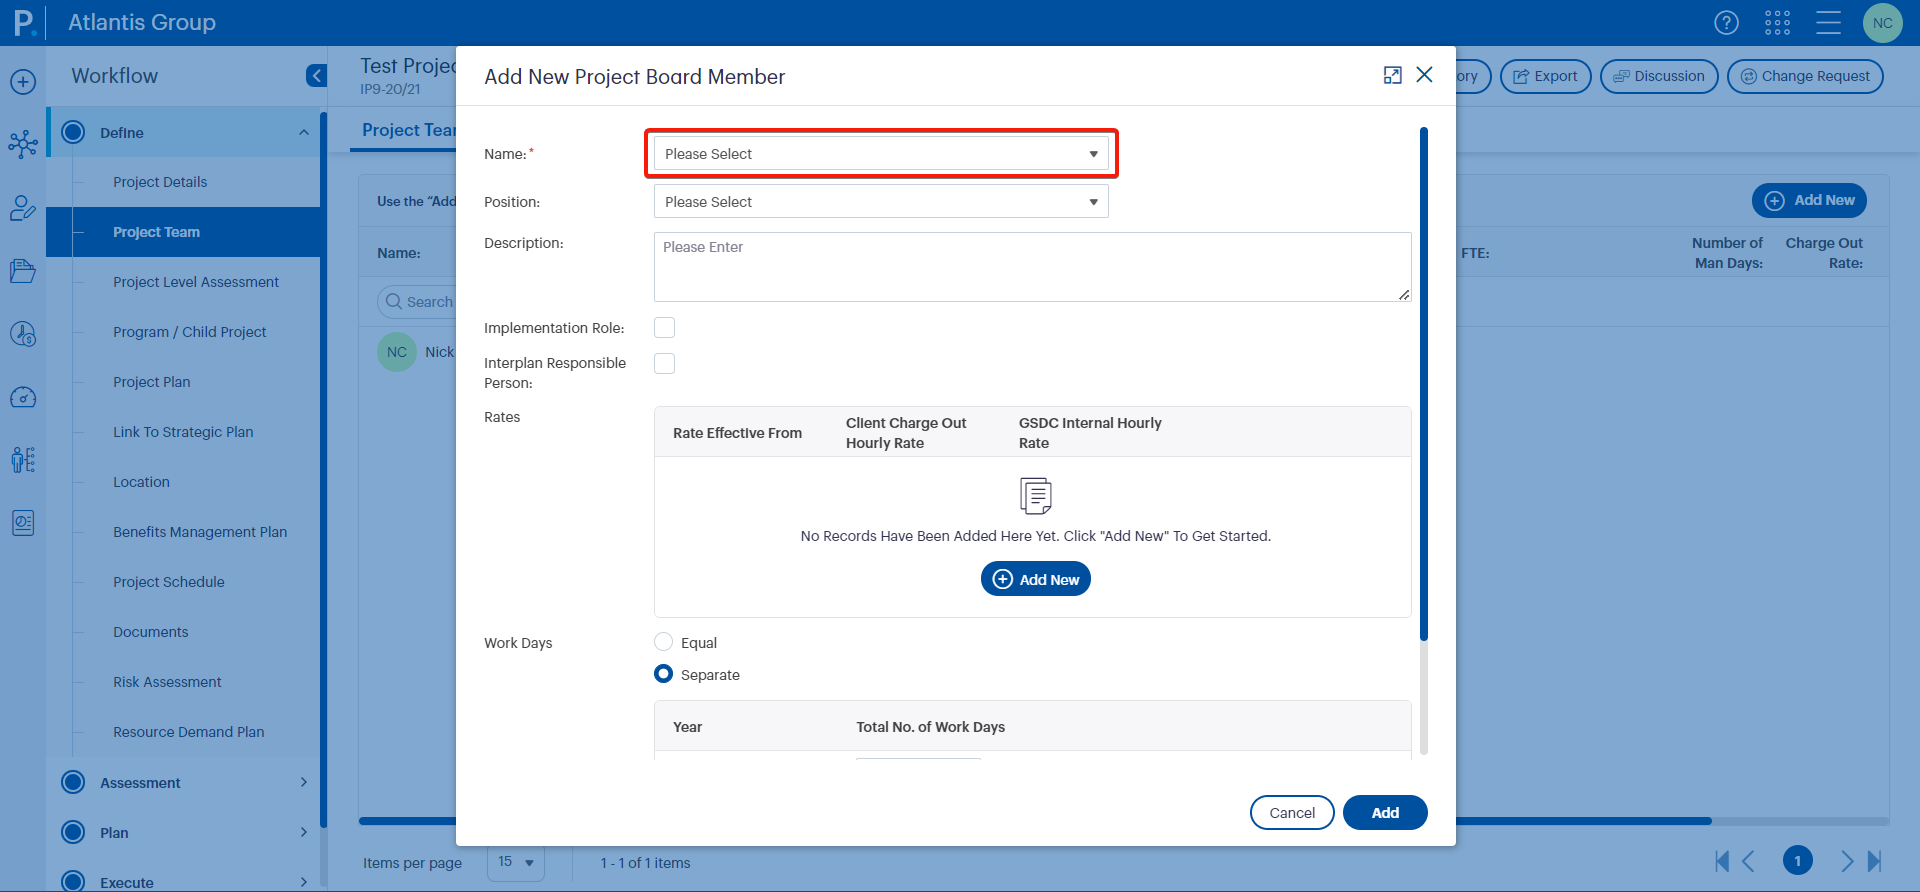Screen dimensions: 1920x892
Task: Open Benefits Management Plan menu item
Action: tap(200, 532)
